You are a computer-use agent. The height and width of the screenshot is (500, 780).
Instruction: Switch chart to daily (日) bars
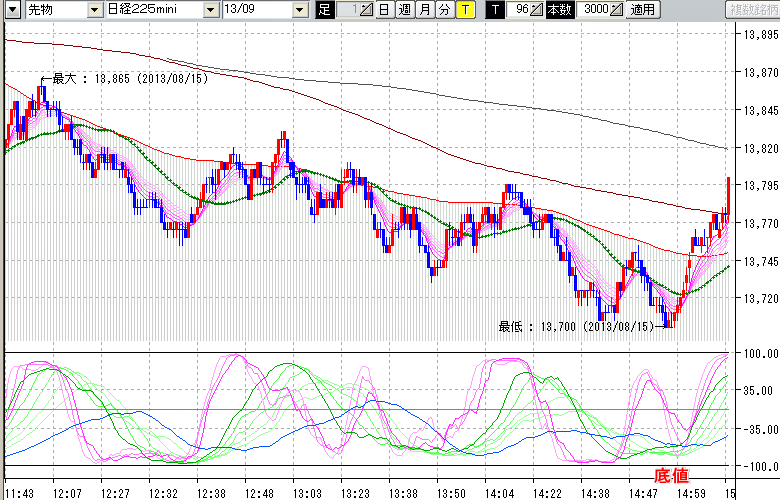(384, 9)
